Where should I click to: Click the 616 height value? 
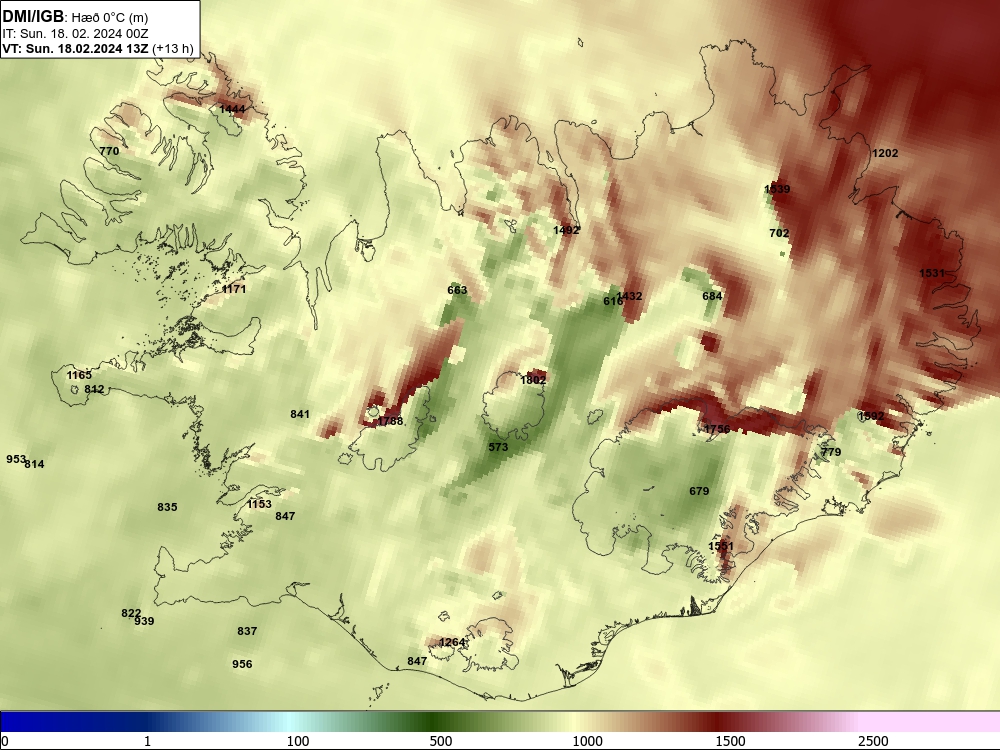tap(613, 301)
